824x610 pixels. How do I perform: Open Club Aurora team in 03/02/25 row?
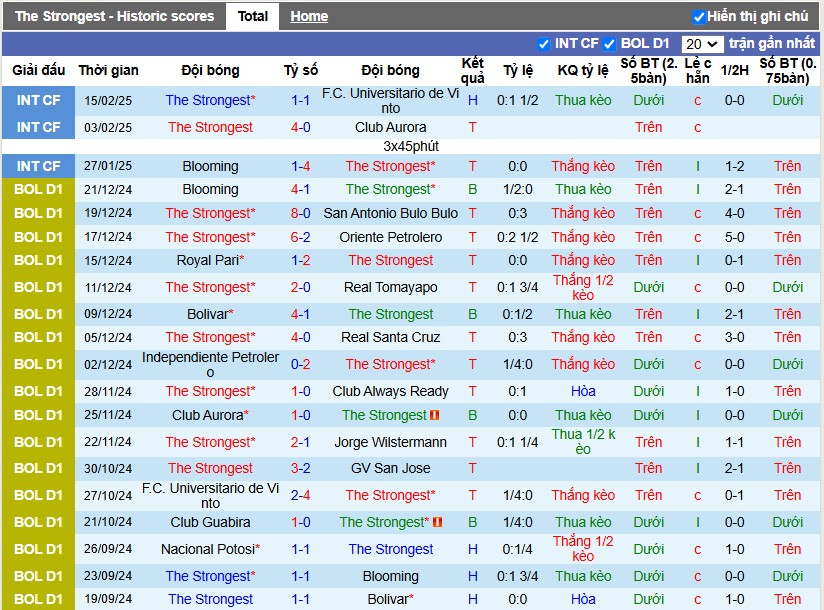tap(390, 127)
